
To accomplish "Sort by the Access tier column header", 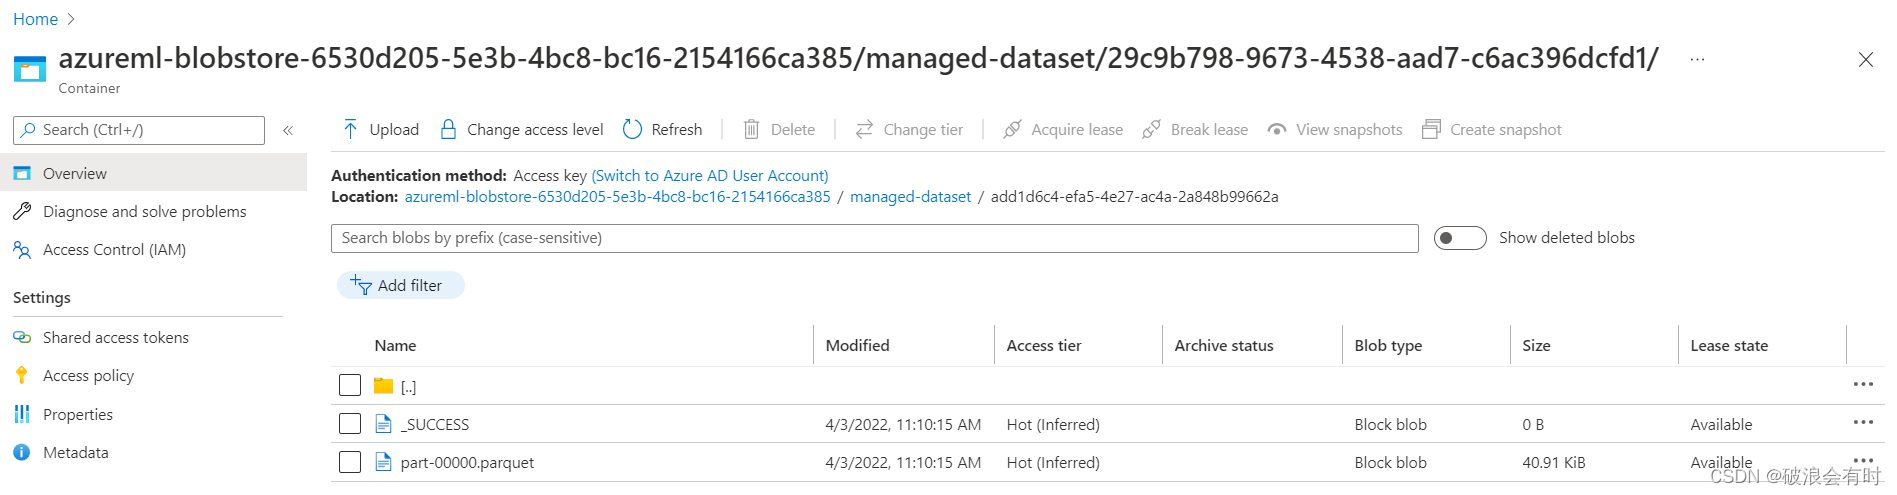I will 1044,345.
